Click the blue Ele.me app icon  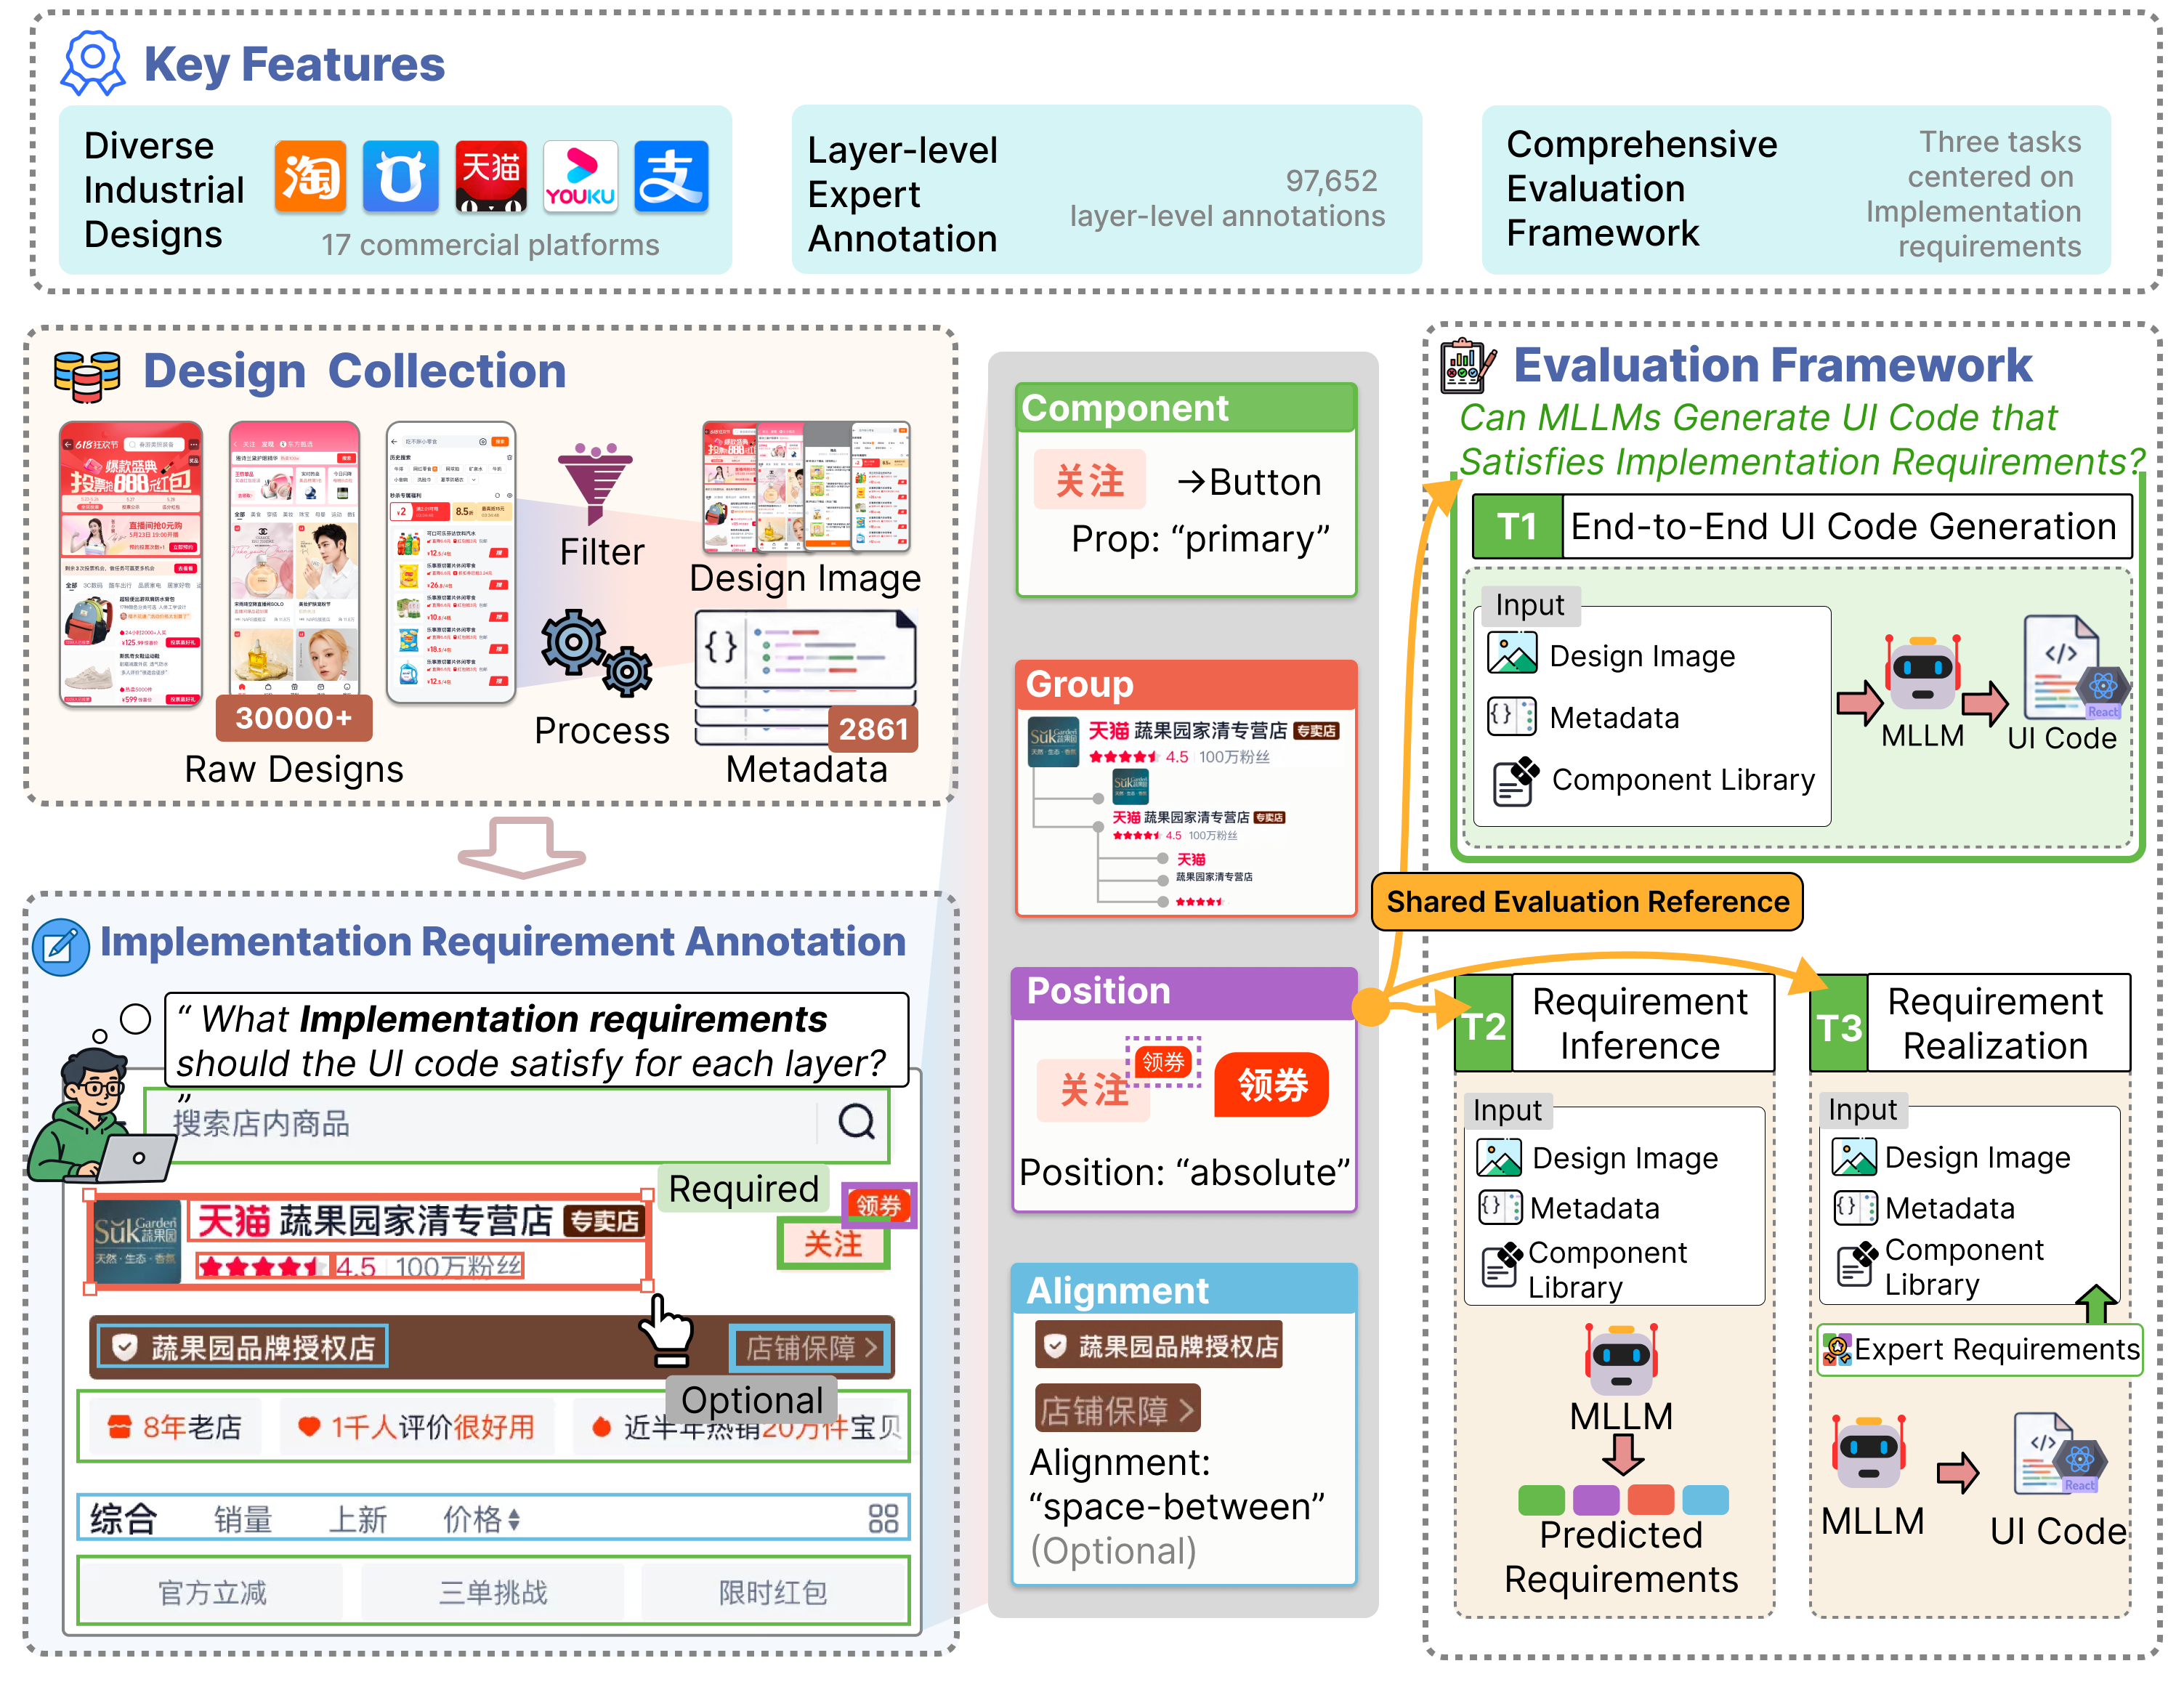(400, 177)
